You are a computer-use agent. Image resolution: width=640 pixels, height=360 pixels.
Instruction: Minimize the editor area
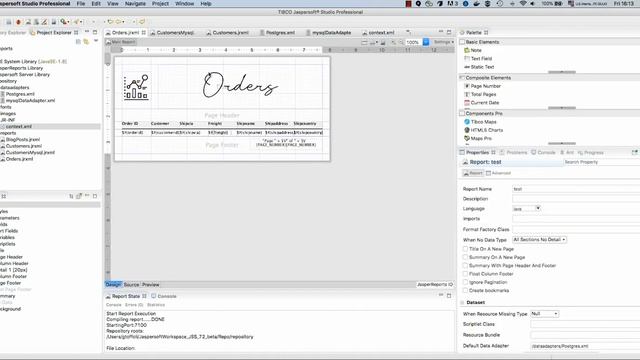coord(440,32)
